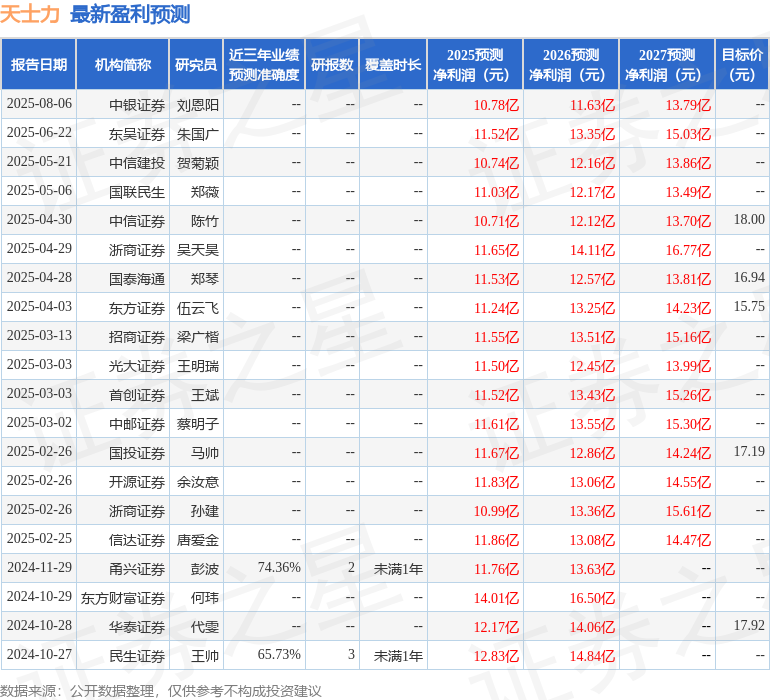Select analyst 梁广楷 cell
770x700 pixels.
pos(197,337)
